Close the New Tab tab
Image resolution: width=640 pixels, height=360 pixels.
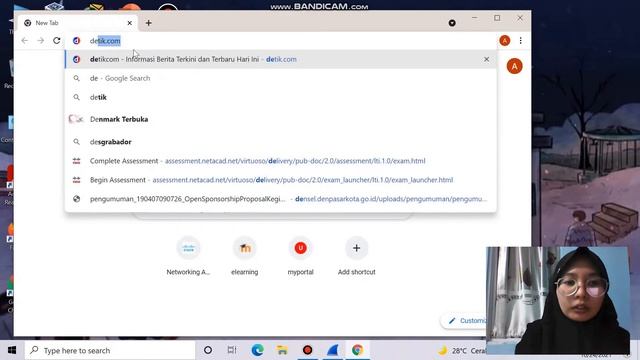click(x=129, y=23)
